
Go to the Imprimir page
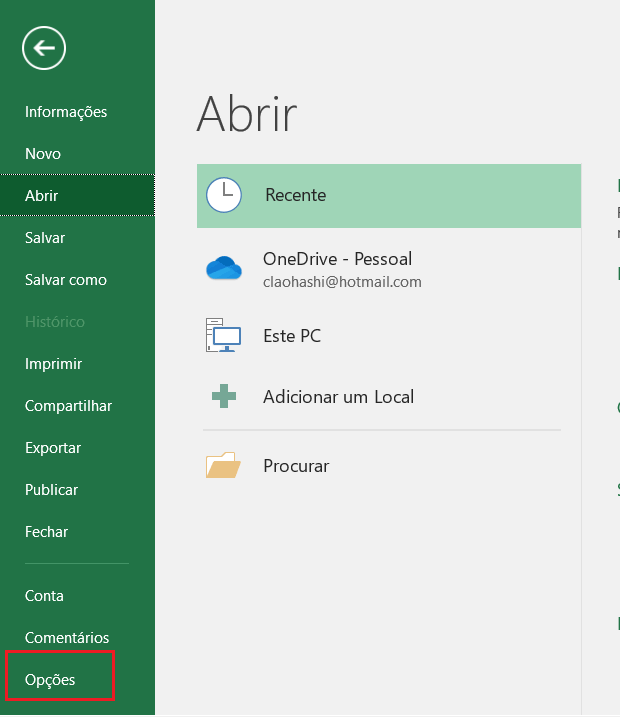click(x=53, y=364)
